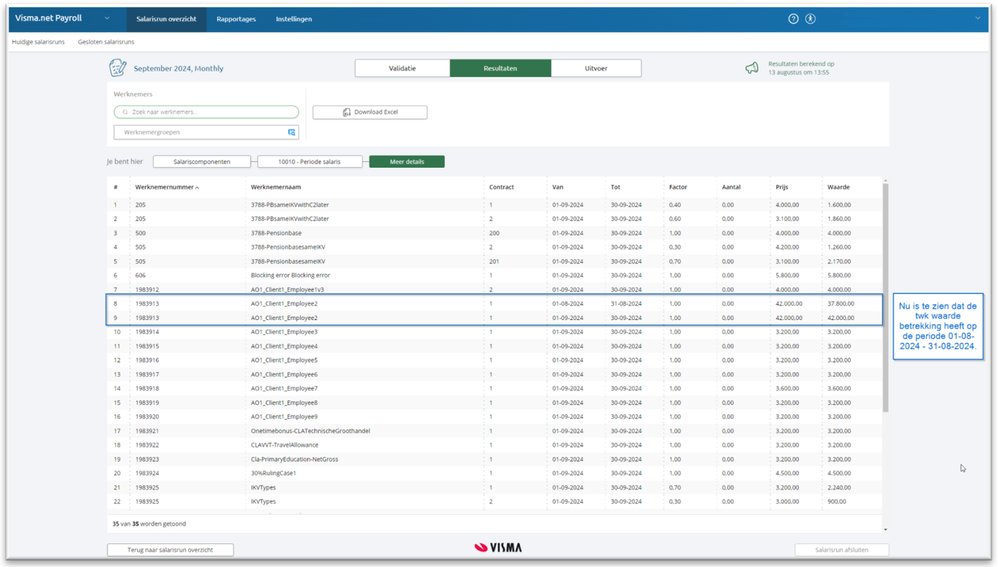Click the table vertical scrollbar
998x567 pixels.
885,298
